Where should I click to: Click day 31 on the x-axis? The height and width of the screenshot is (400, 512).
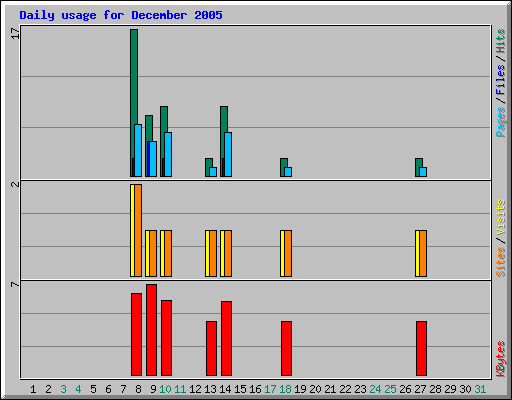(480, 389)
